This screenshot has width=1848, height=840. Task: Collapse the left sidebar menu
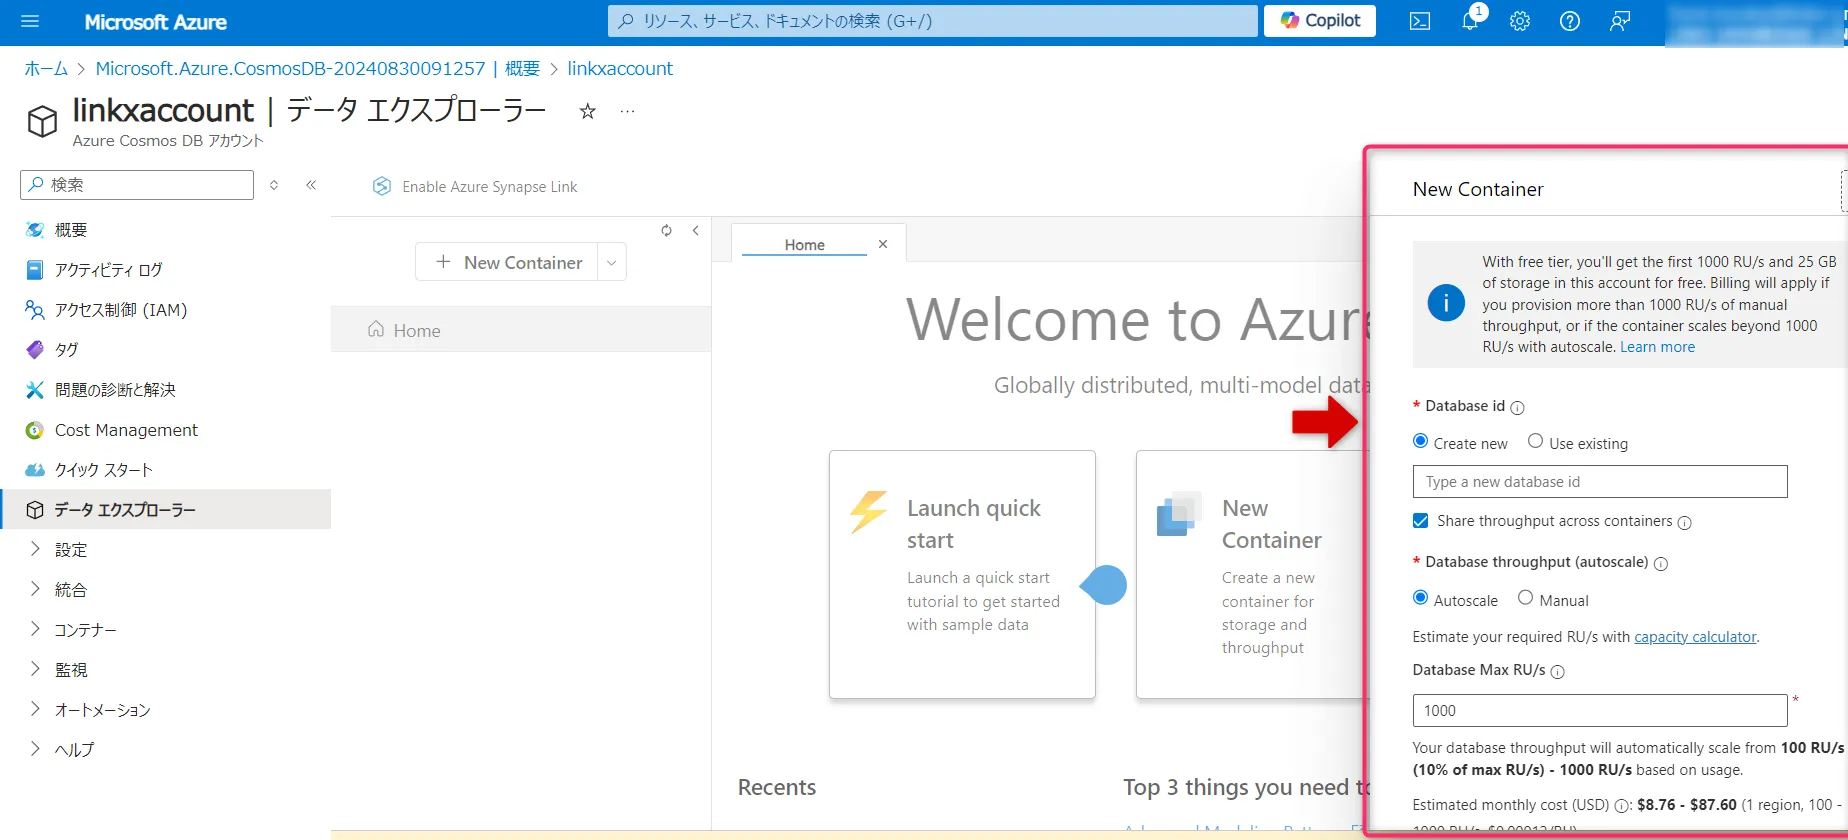[x=311, y=185]
